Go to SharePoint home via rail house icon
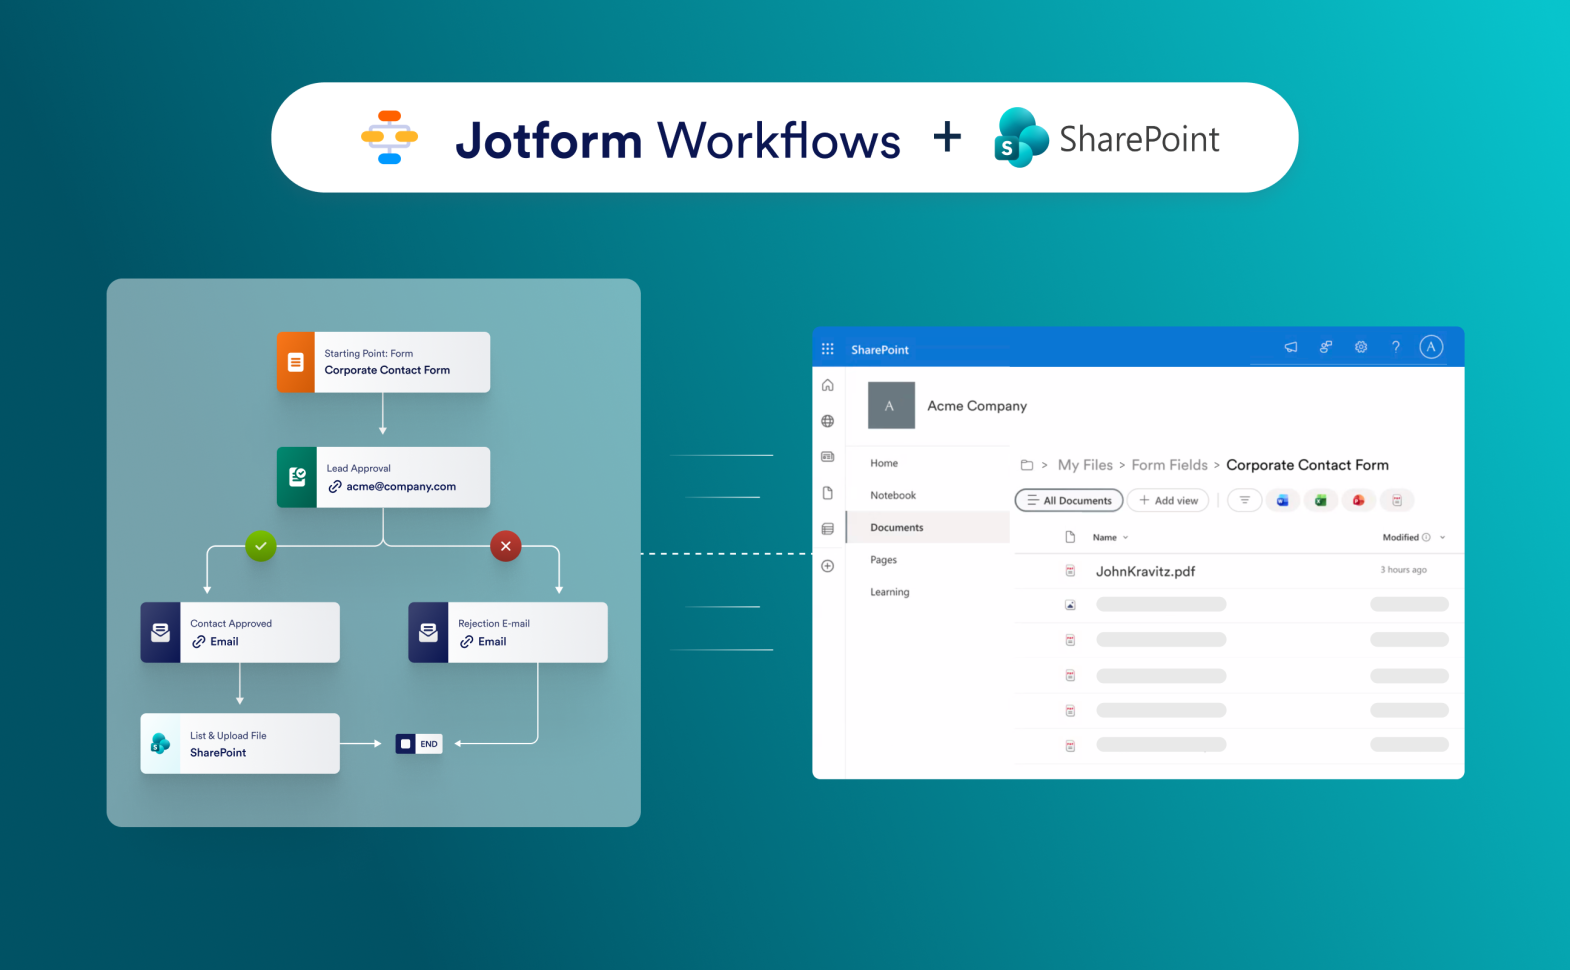The image size is (1570, 970). (827, 385)
